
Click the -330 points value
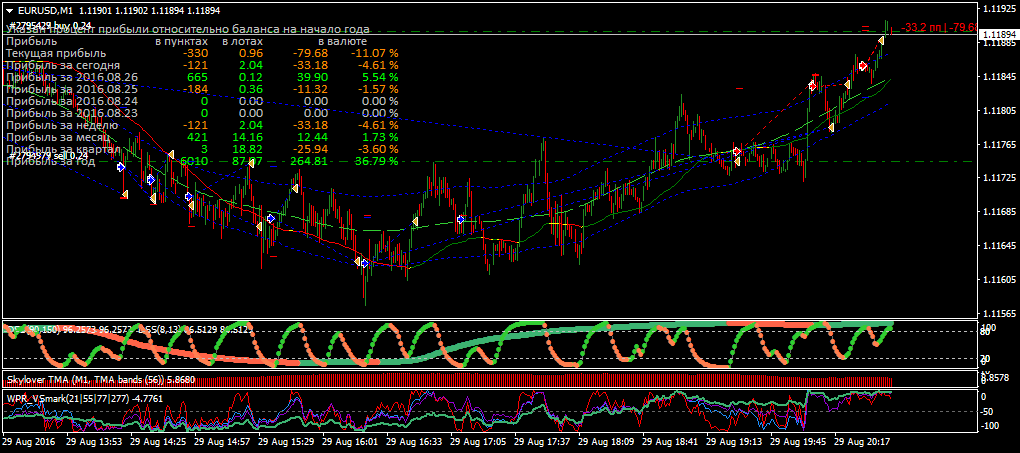click(x=195, y=53)
